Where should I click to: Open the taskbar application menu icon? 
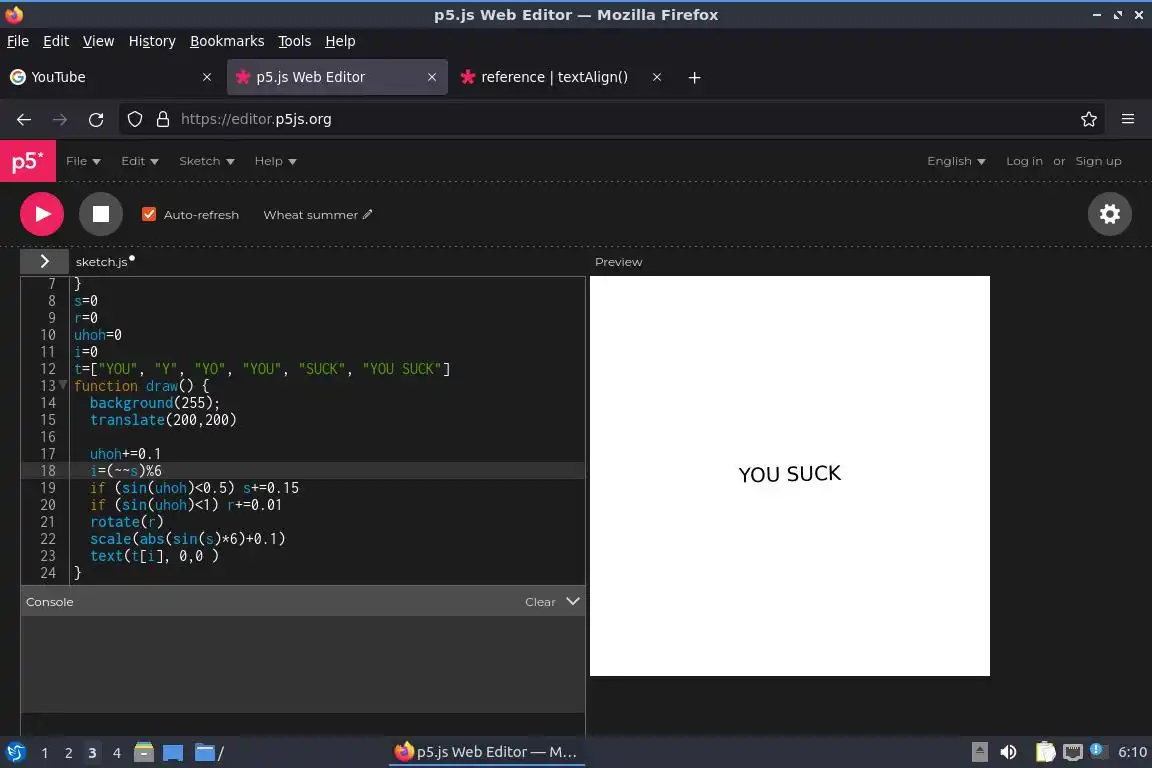pos(15,752)
